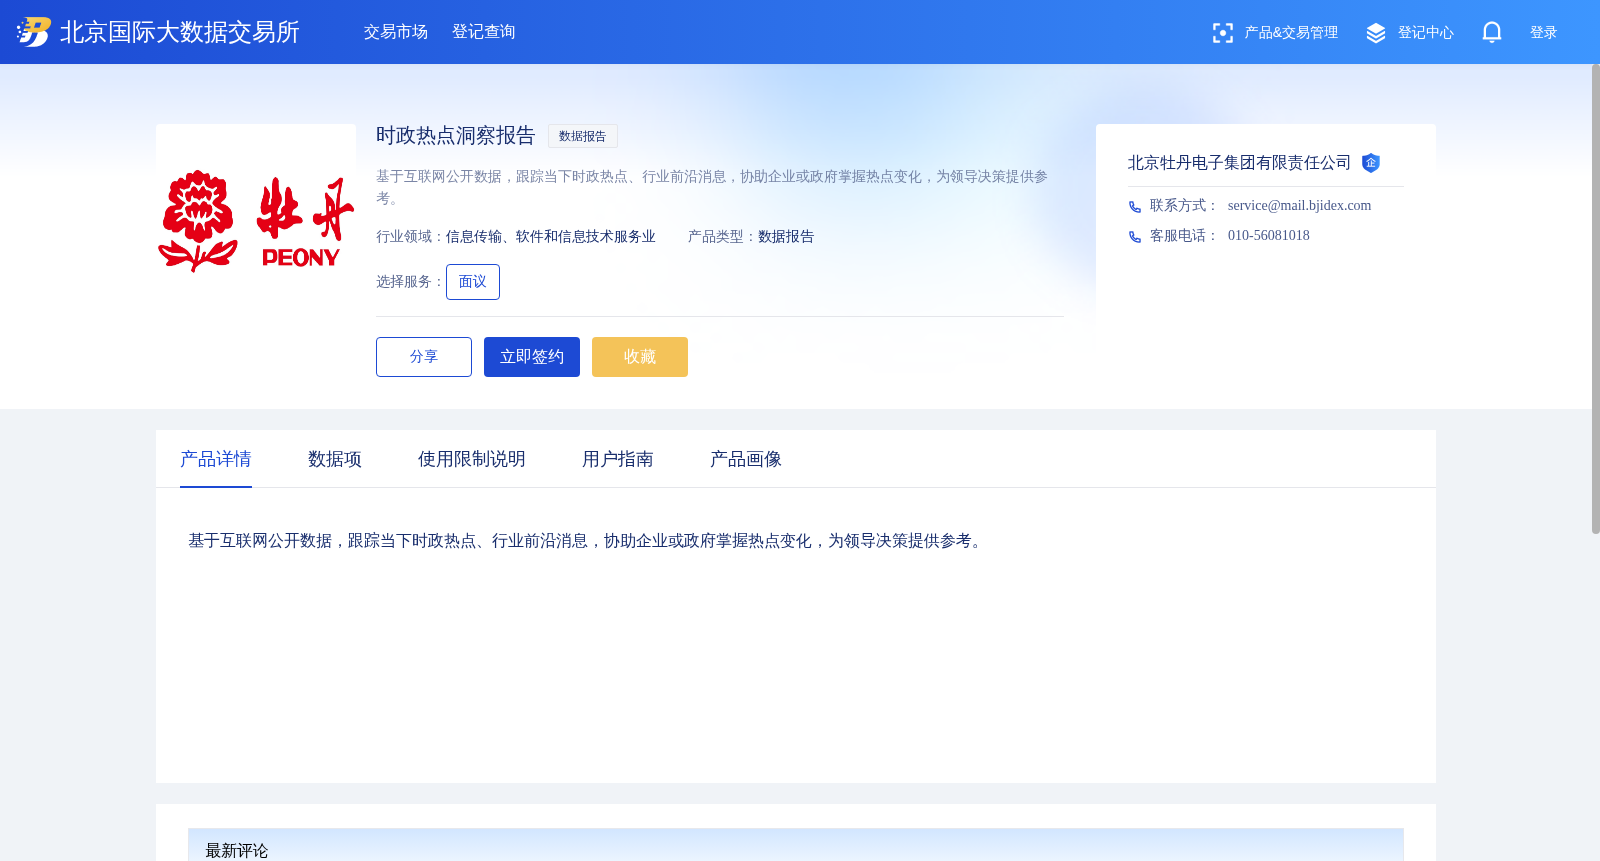Click the 最新评论 section header
Viewport: 1600px width, 861px height.
237,850
